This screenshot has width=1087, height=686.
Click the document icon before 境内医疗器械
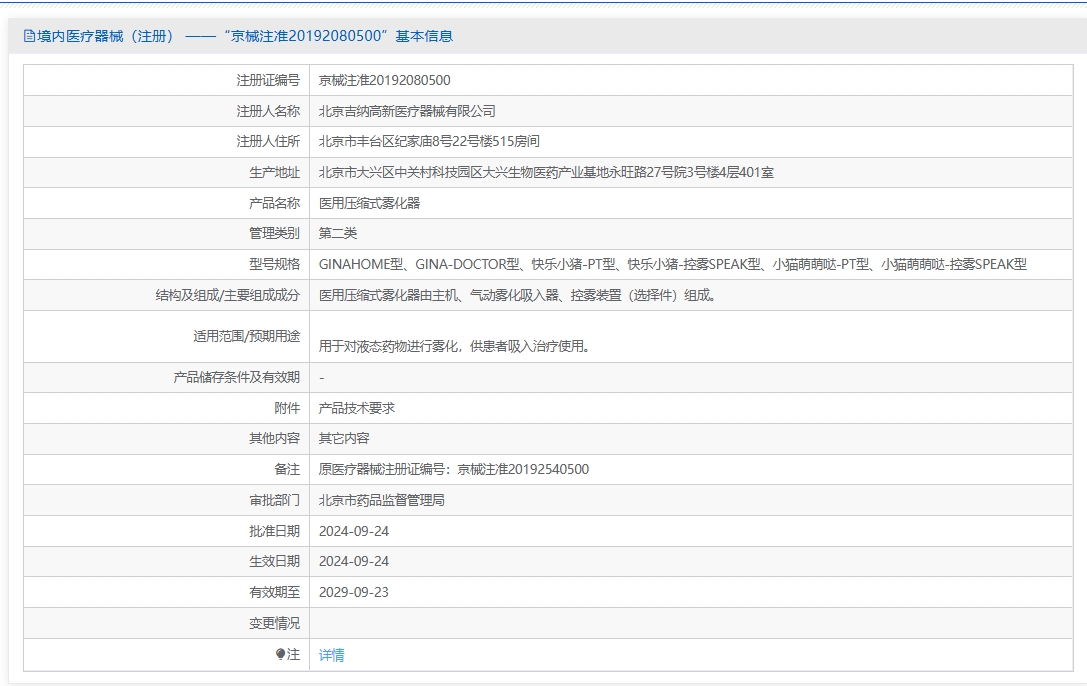click(29, 36)
